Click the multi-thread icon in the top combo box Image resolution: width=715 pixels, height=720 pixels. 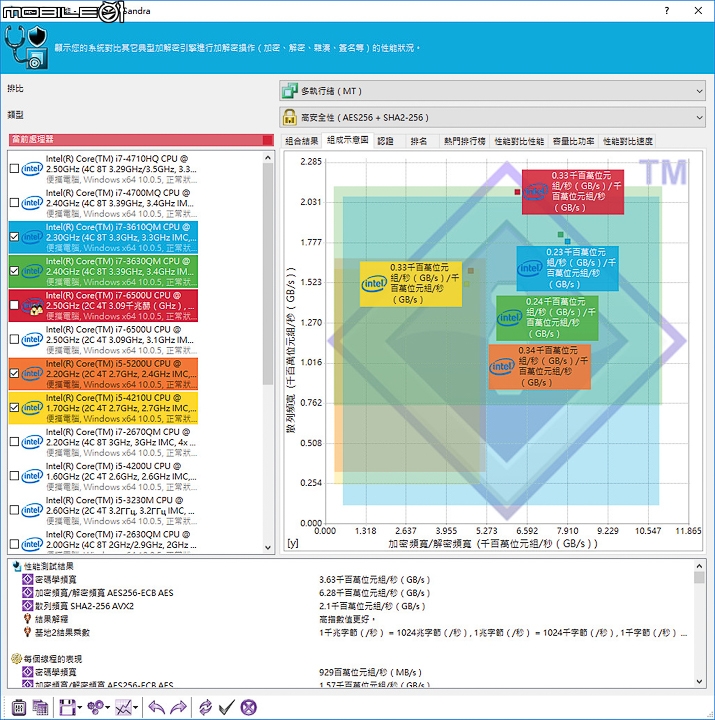(x=290, y=91)
